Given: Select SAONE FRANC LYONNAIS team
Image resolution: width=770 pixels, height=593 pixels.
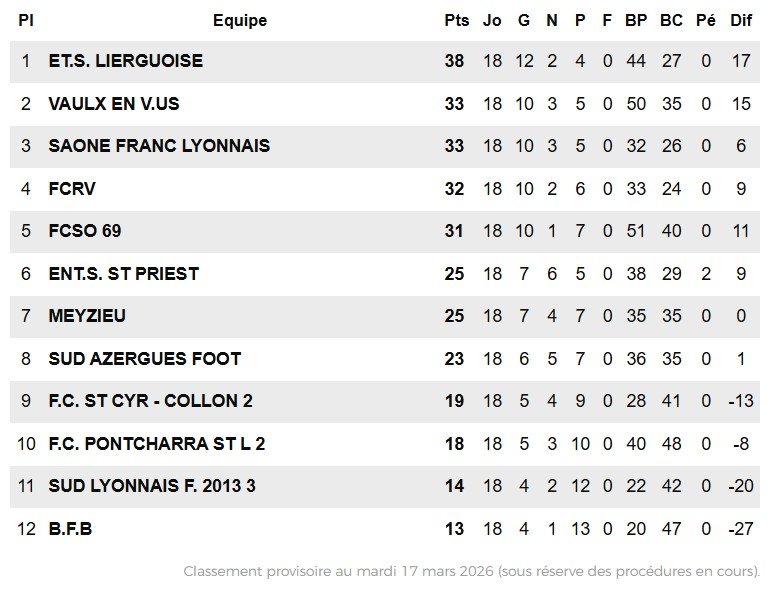Looking at the screenshot, I should pyautogui.click(x=159, y=146).
